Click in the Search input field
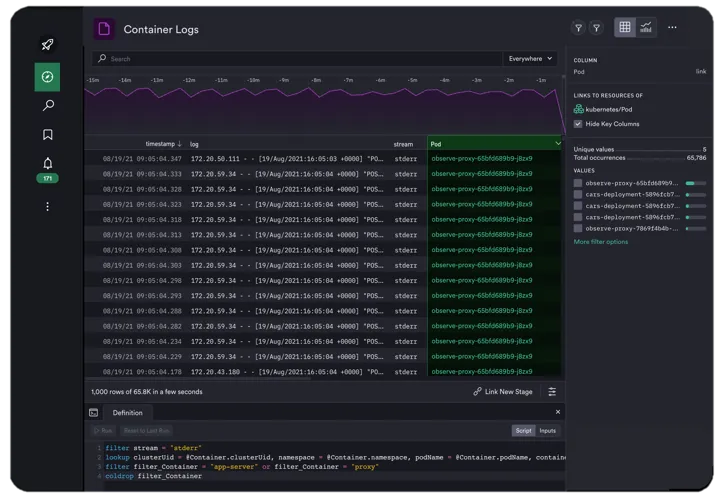This screenshot has width=720, height=499. 298,59
